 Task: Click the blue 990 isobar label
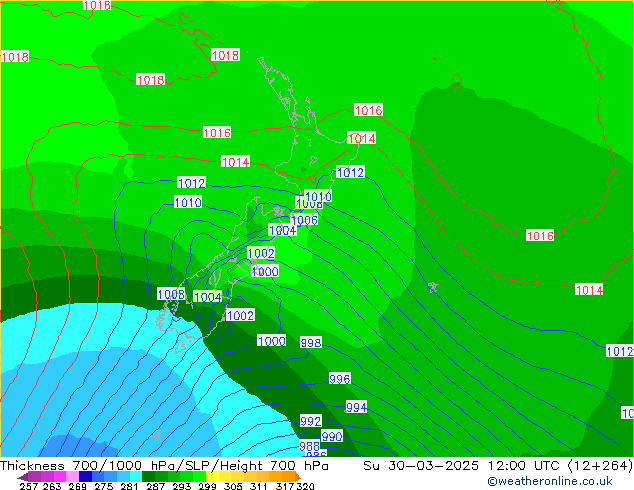pos(332,436)
